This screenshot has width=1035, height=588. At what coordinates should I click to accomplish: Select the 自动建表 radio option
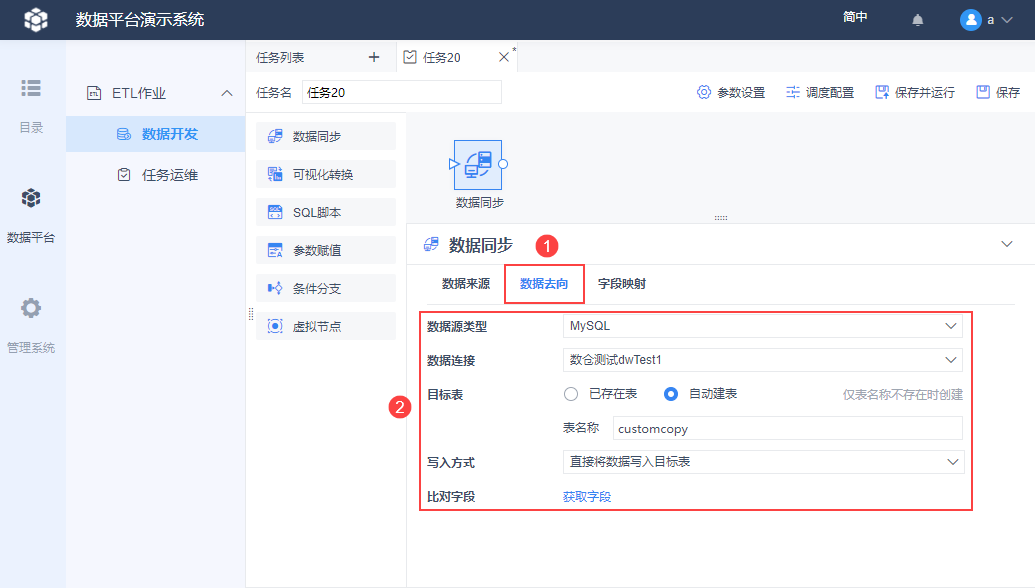[x=671, y=394]
